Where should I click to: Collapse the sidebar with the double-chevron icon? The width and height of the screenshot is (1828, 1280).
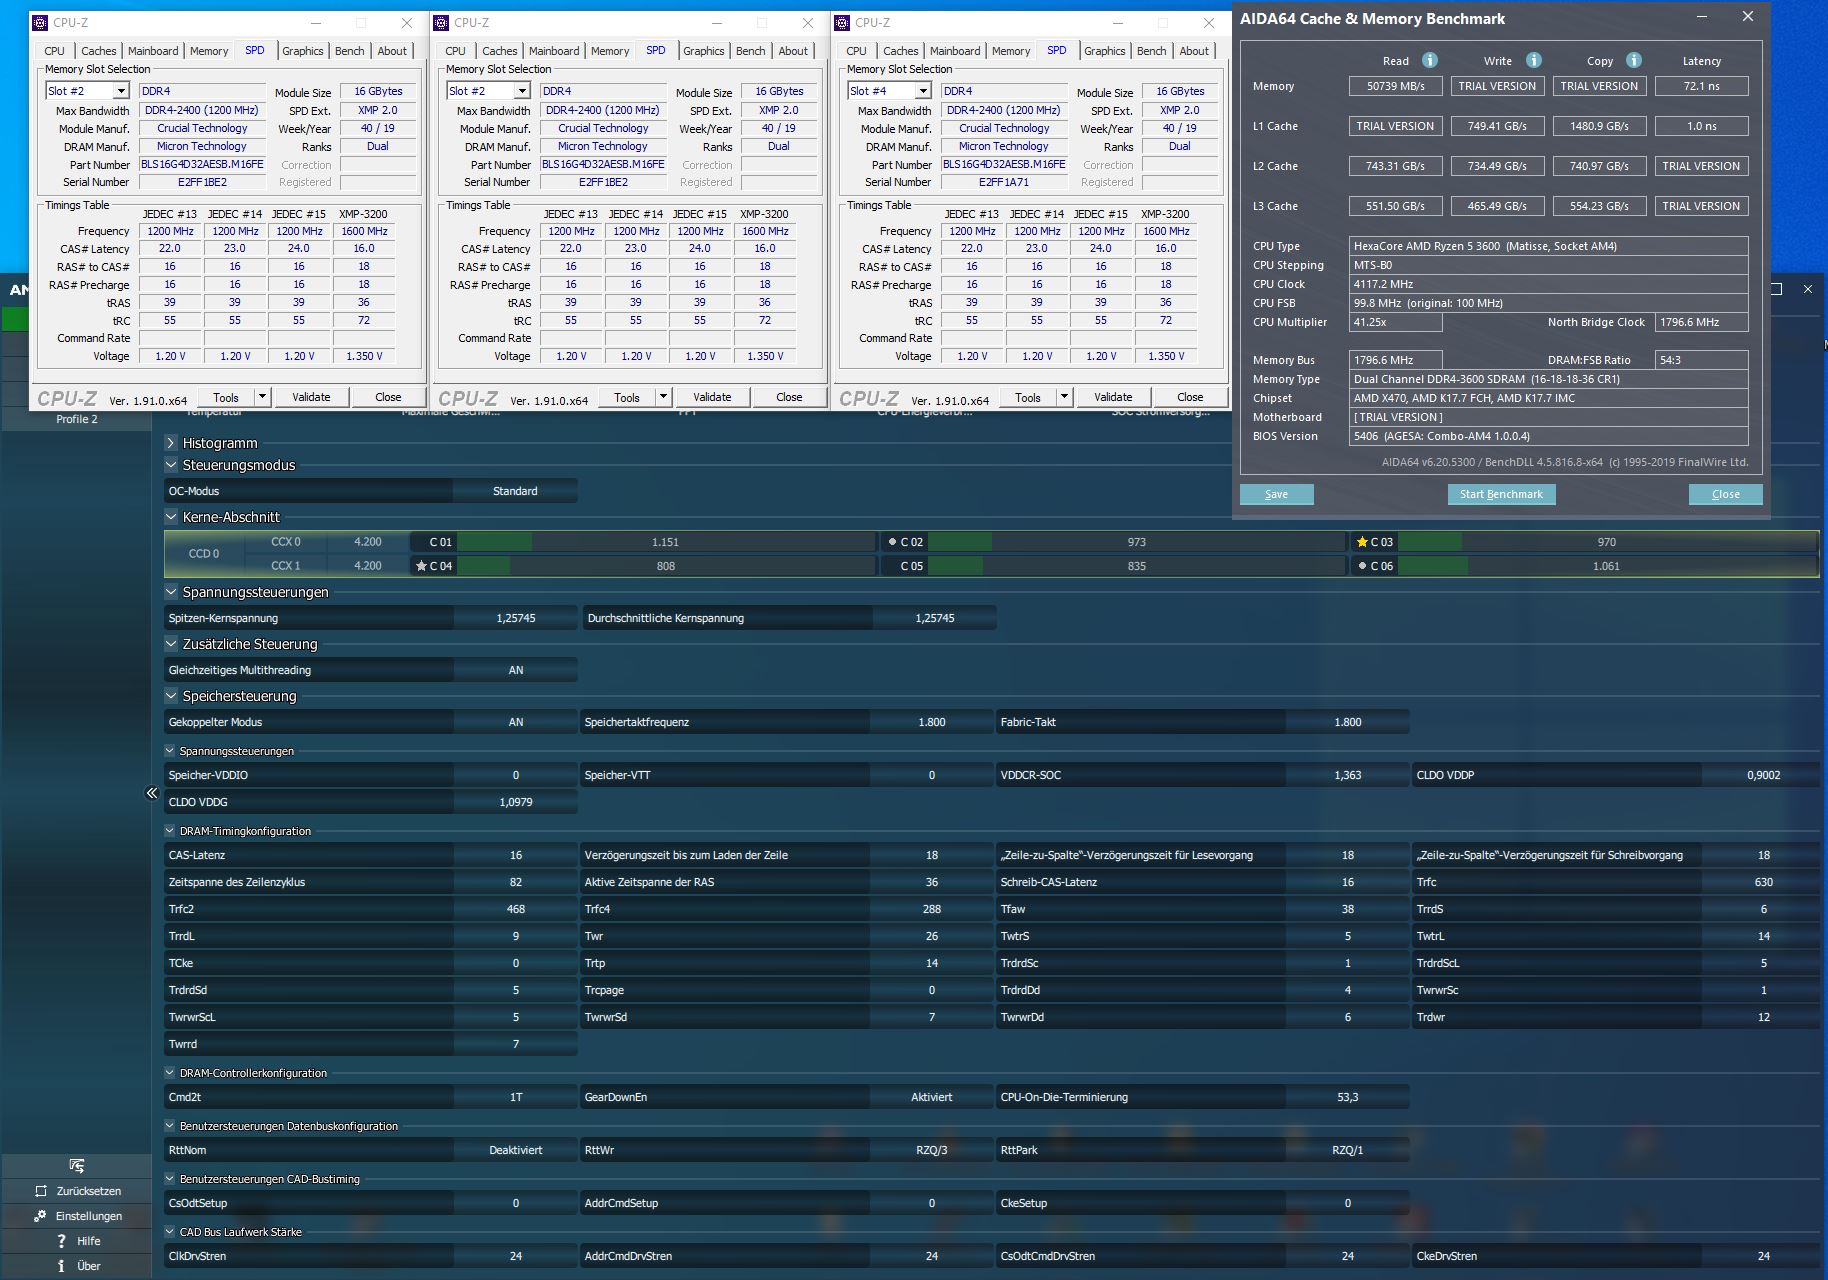pyautogui.click(x=152, y=793)
